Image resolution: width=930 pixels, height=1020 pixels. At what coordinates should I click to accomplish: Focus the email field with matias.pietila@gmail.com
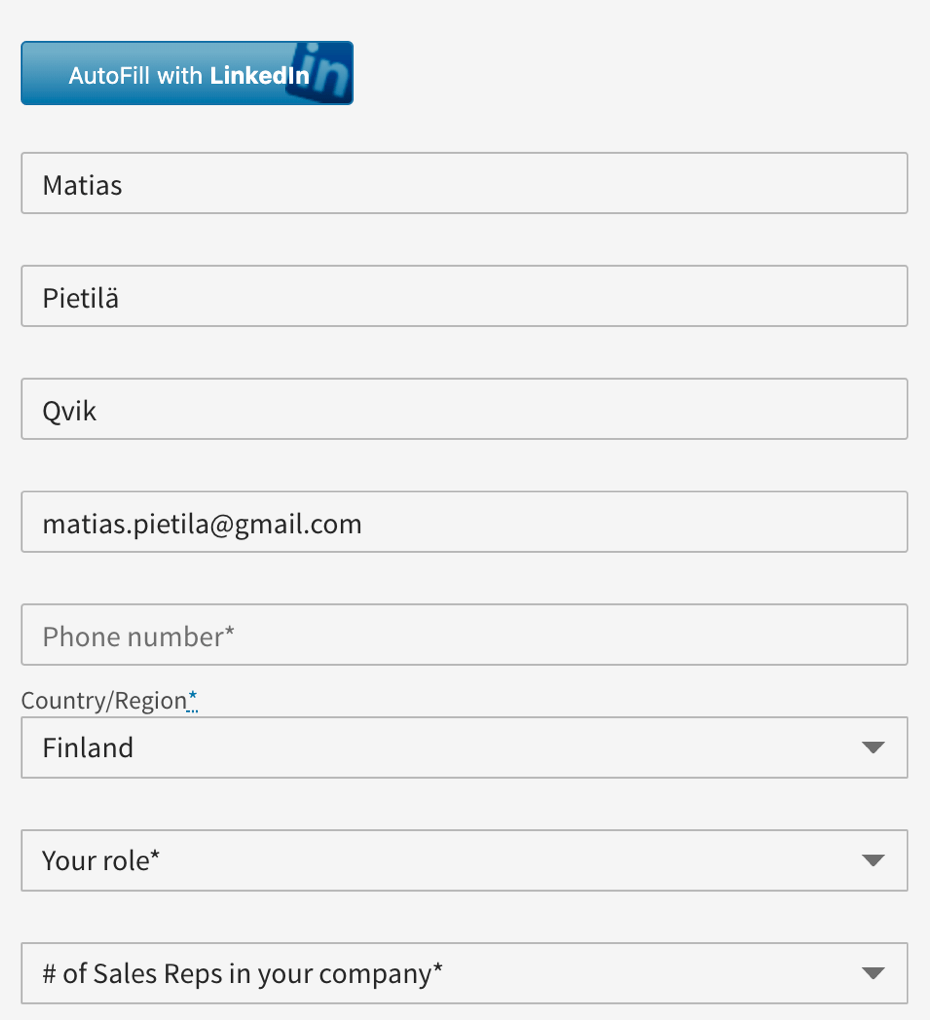(x=464, y=523)
